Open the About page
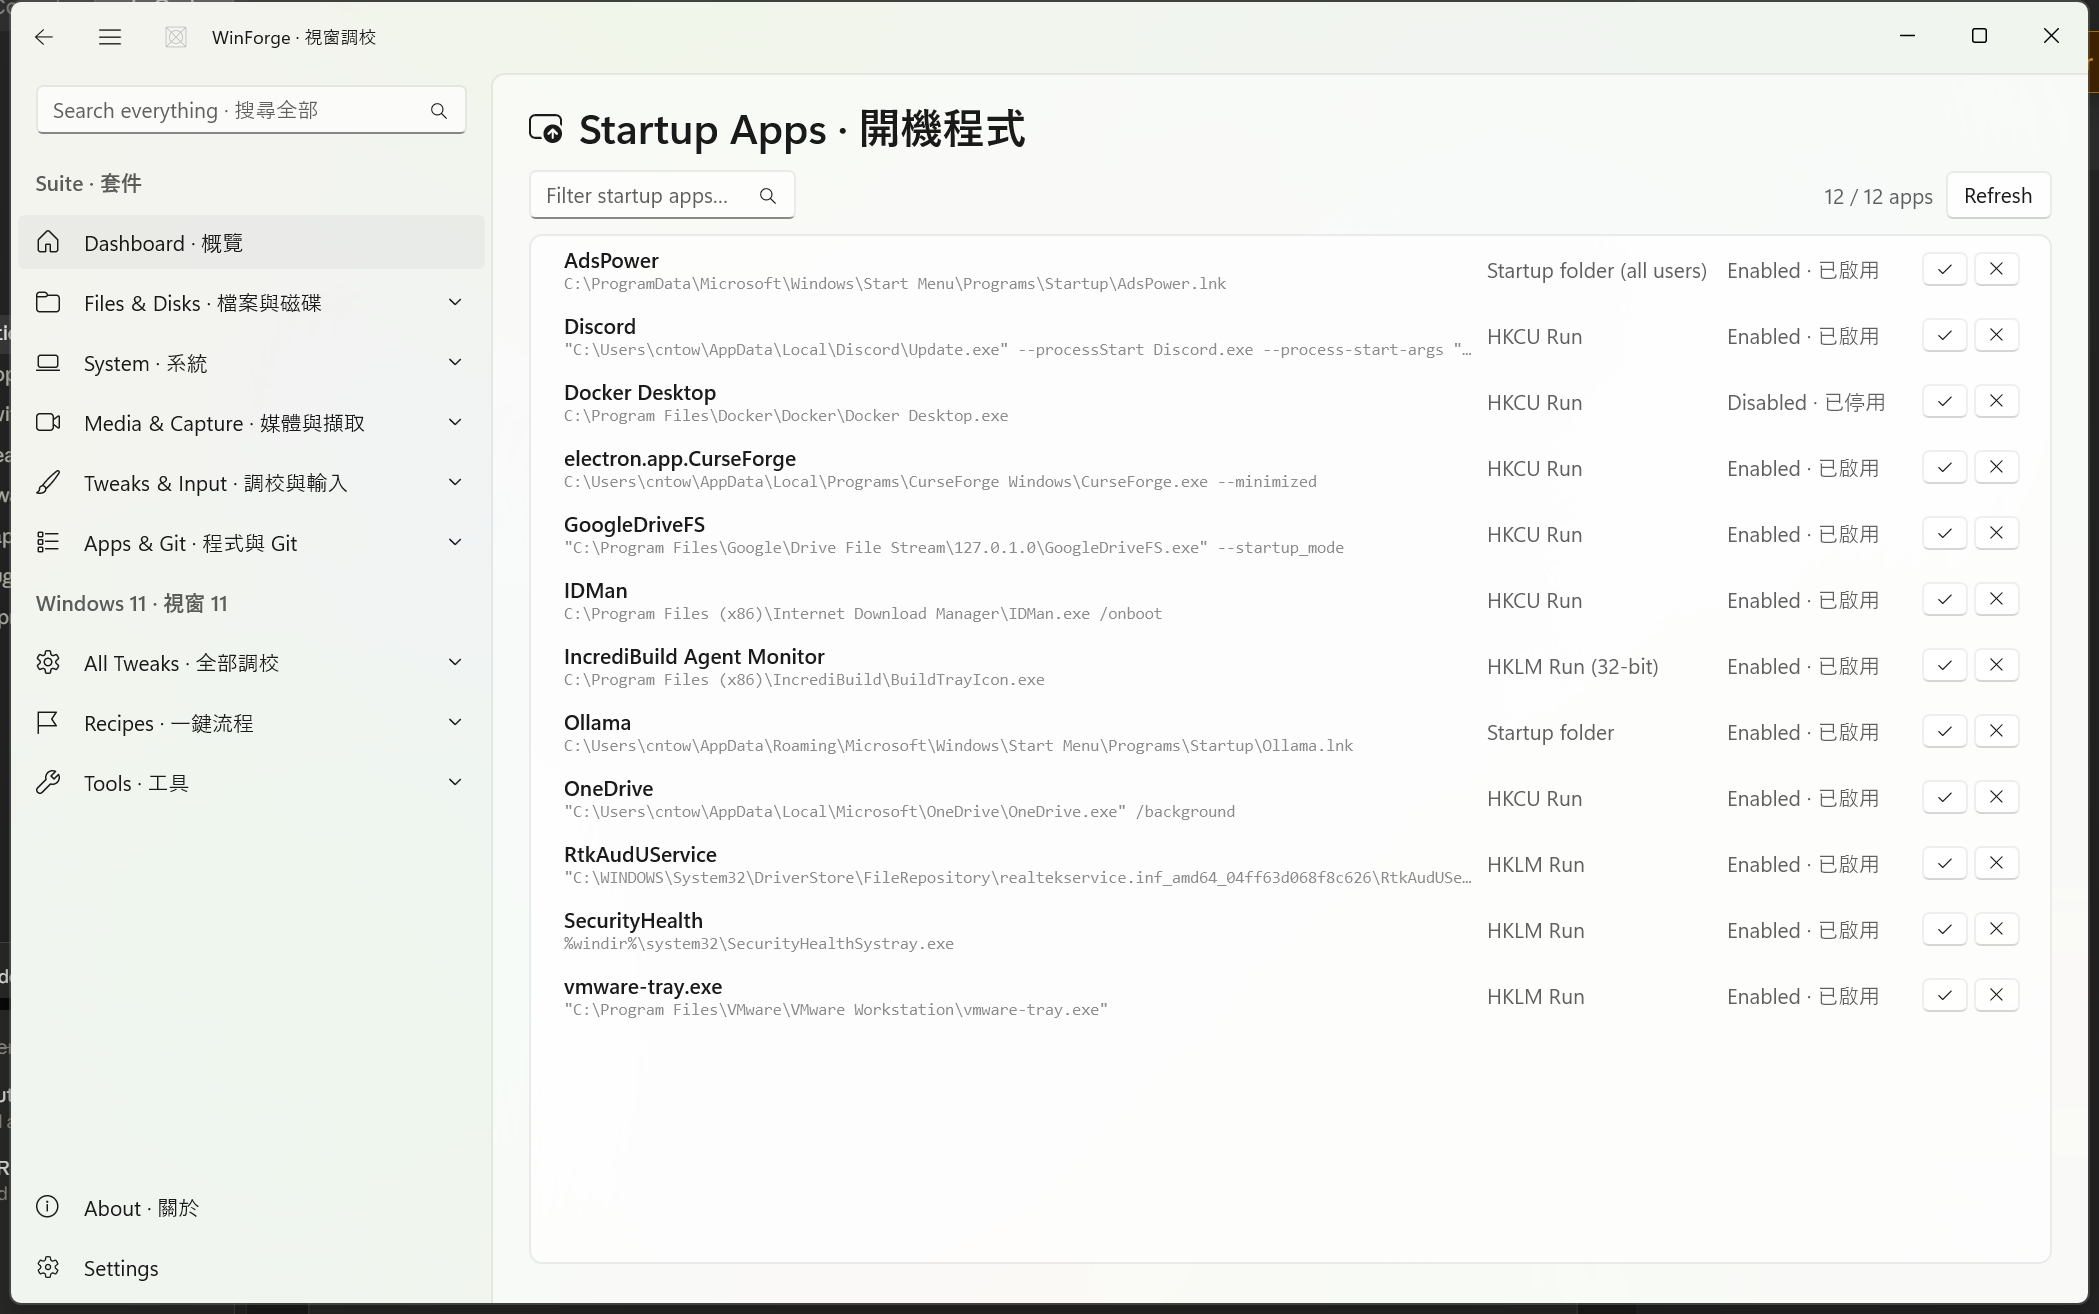Viewport: 2099px width, 1314px height. tap(251, 1207)
